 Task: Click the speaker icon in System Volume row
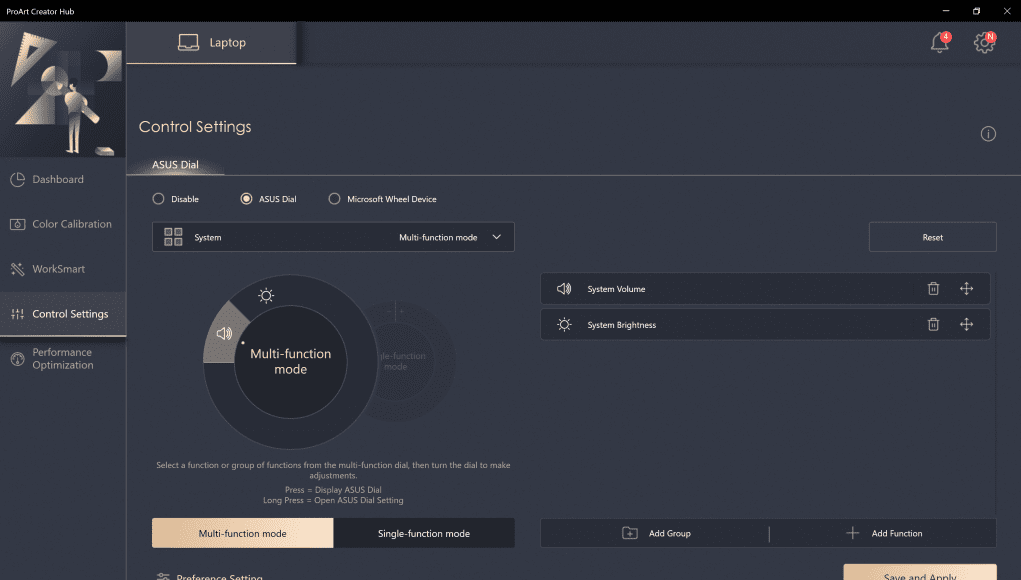coord(564,288)
